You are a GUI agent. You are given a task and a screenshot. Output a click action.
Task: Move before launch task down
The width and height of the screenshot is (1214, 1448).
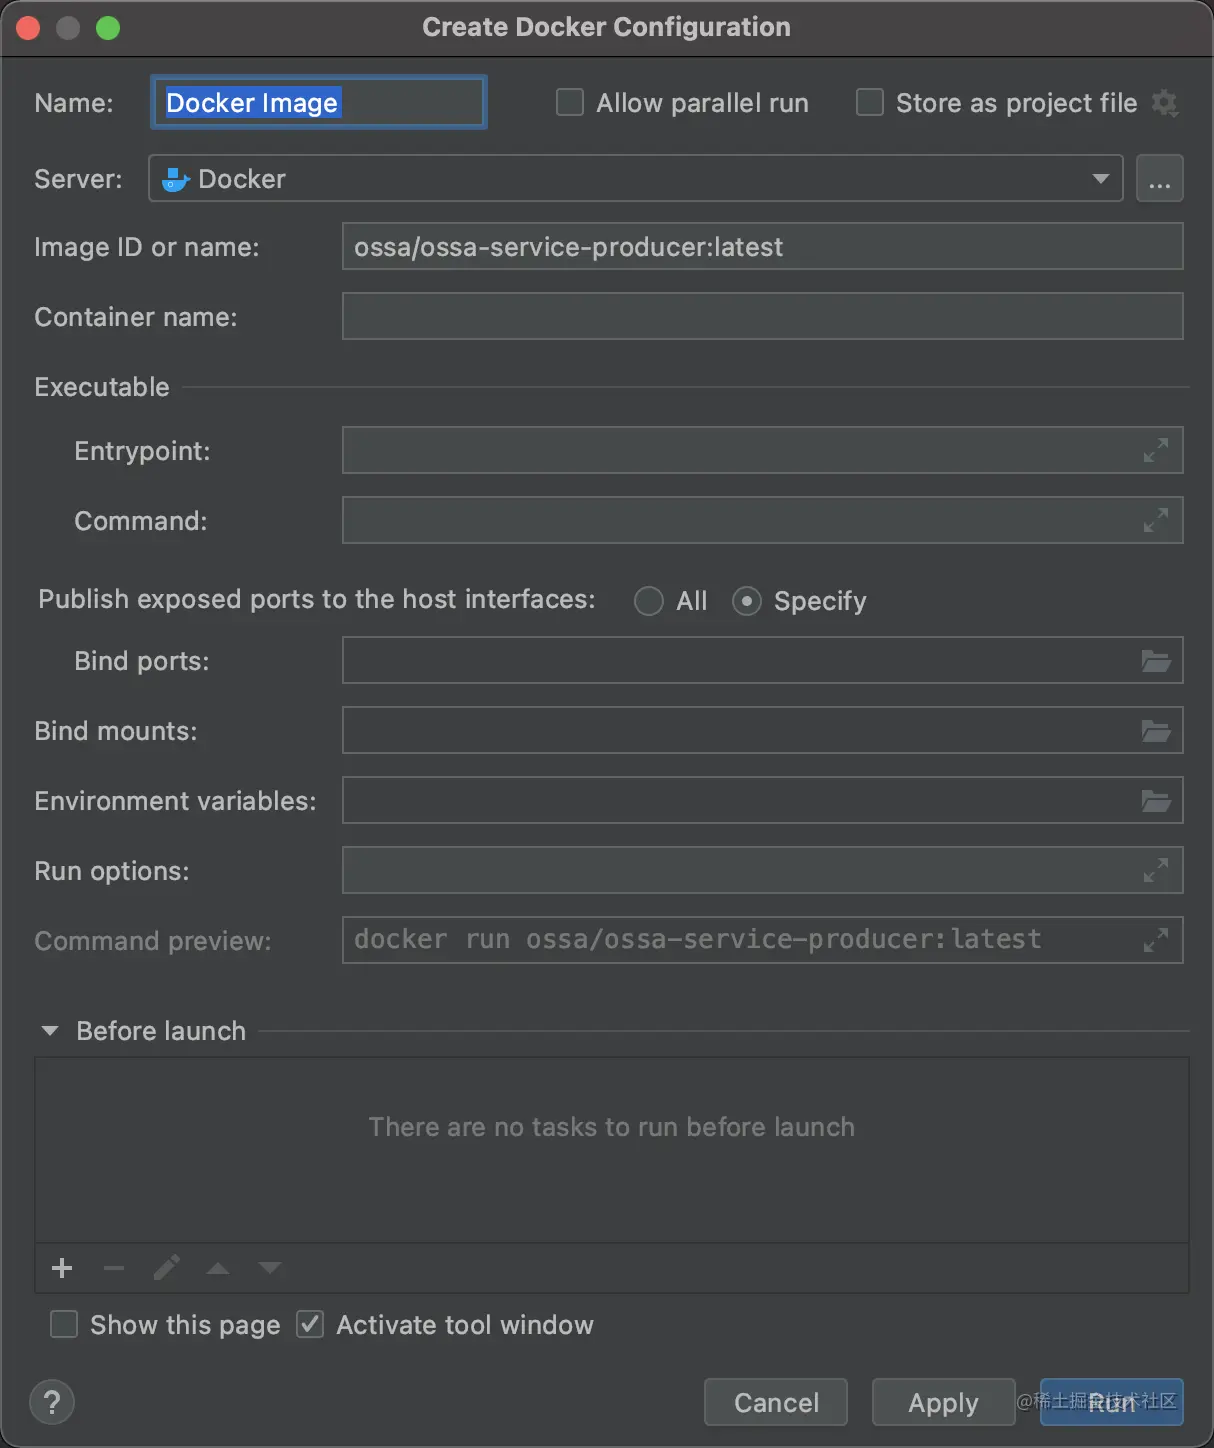pyautogui.click(x=270, y=1268)
